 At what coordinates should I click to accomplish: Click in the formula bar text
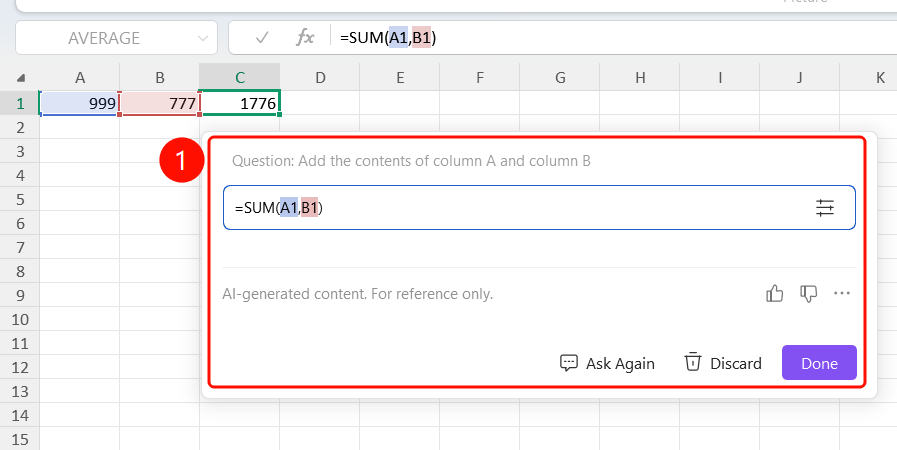[388, 38]
